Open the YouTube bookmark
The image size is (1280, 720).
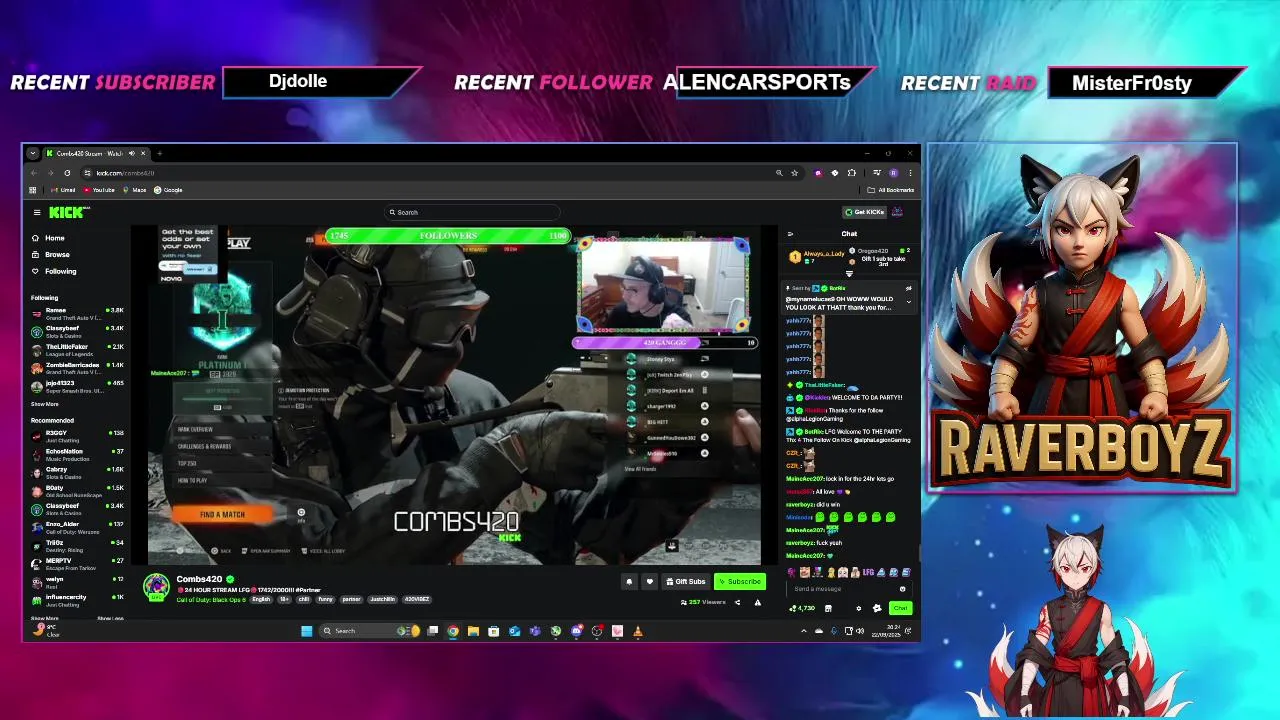(99, 190)
